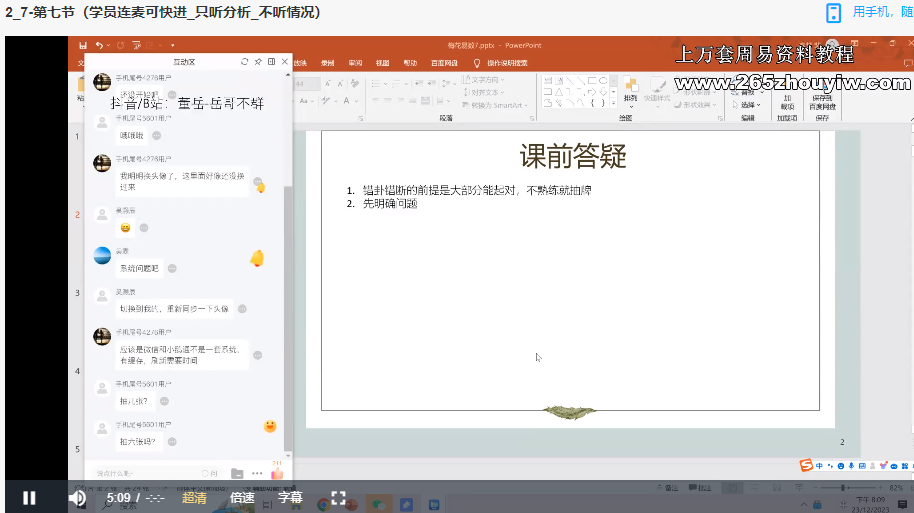
Task: Click the thumbs-up like icon in chat
Action: point(277,473)
